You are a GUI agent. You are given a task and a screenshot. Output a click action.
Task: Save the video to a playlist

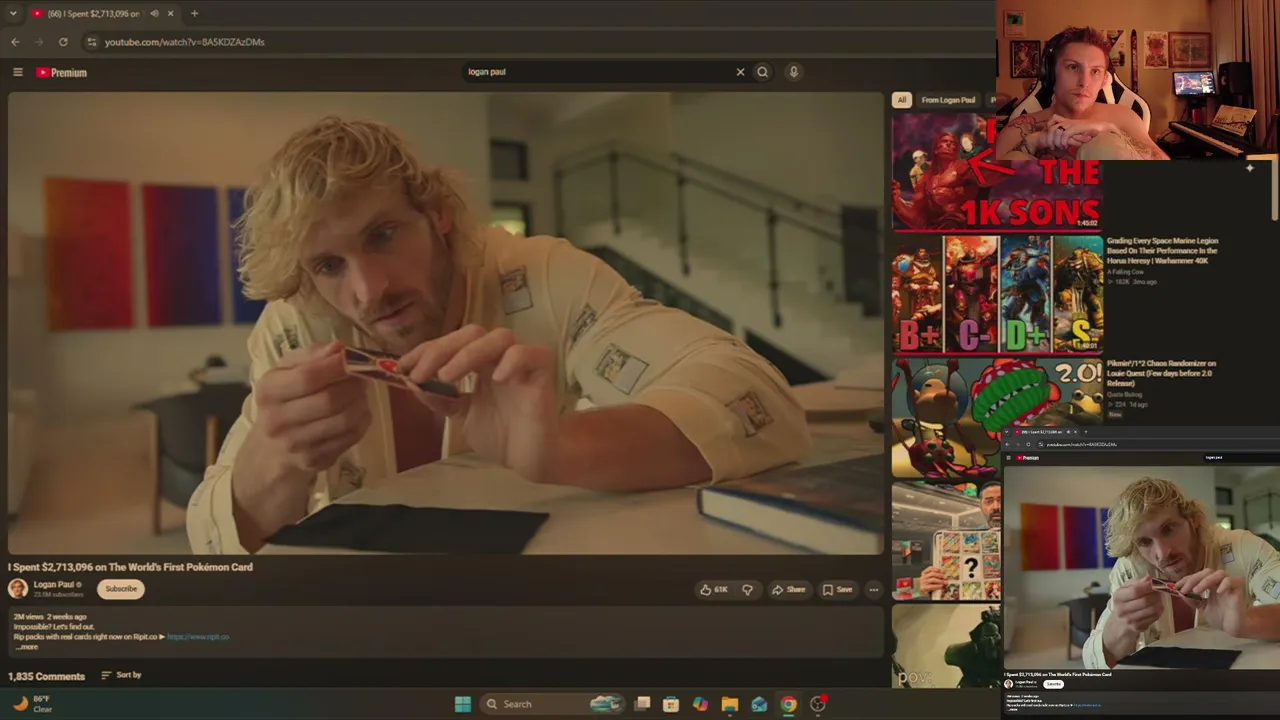837,590
